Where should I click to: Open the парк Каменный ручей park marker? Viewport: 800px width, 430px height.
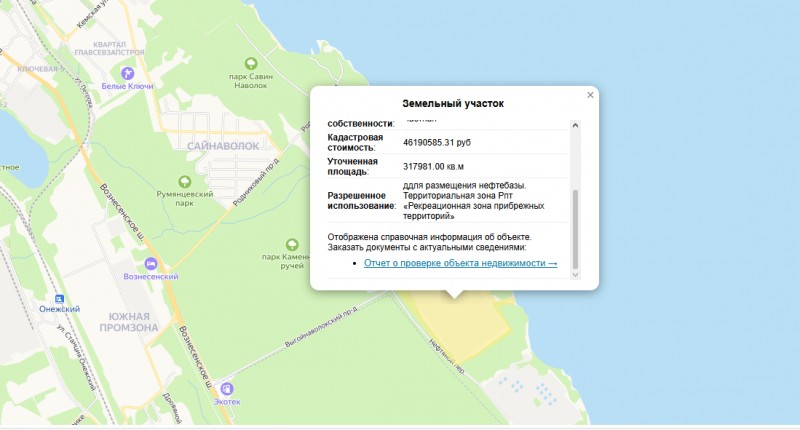coord(291,243)
